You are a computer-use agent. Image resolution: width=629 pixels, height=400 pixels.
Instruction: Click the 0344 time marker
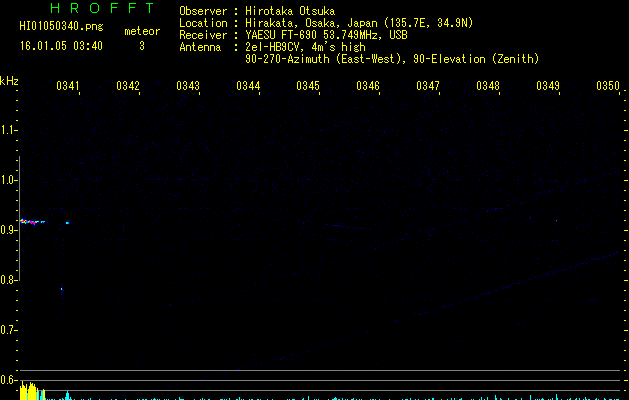click(x=248, y=86)
